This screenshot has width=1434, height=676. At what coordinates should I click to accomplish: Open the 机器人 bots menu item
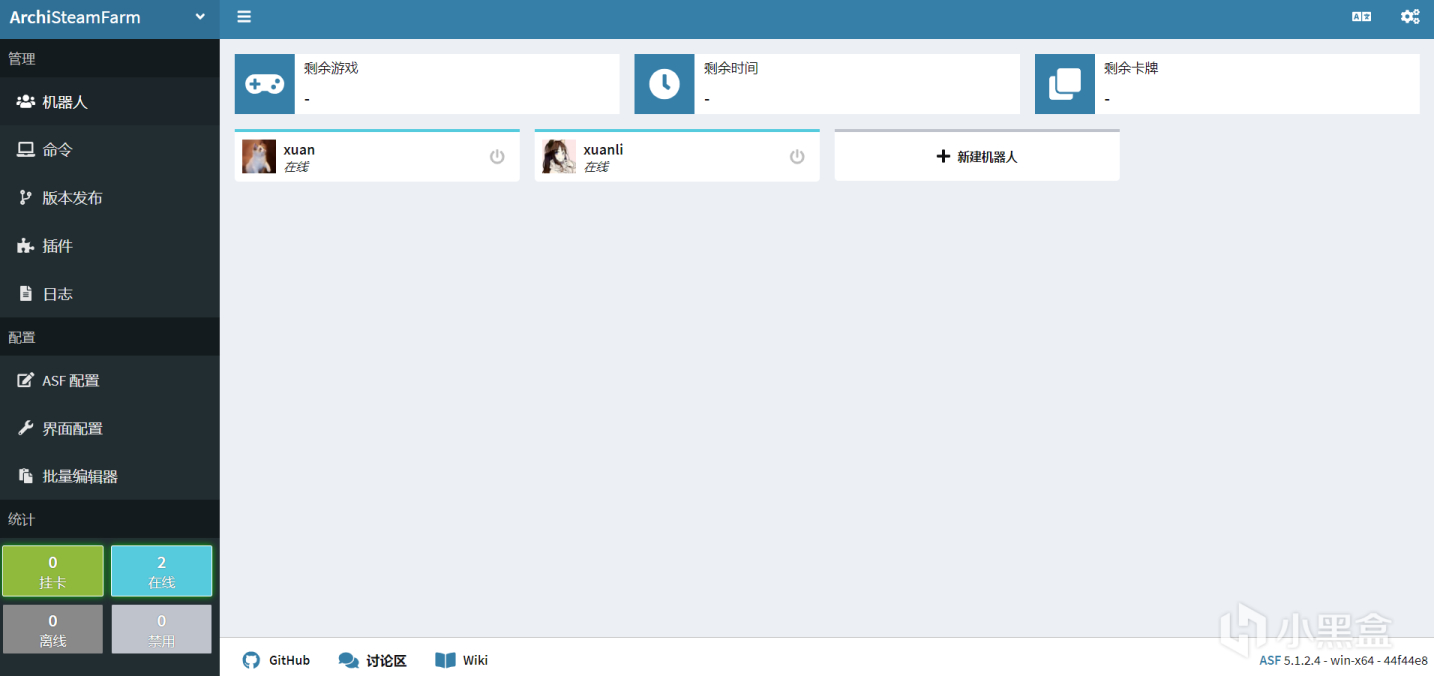click(110, 102)
